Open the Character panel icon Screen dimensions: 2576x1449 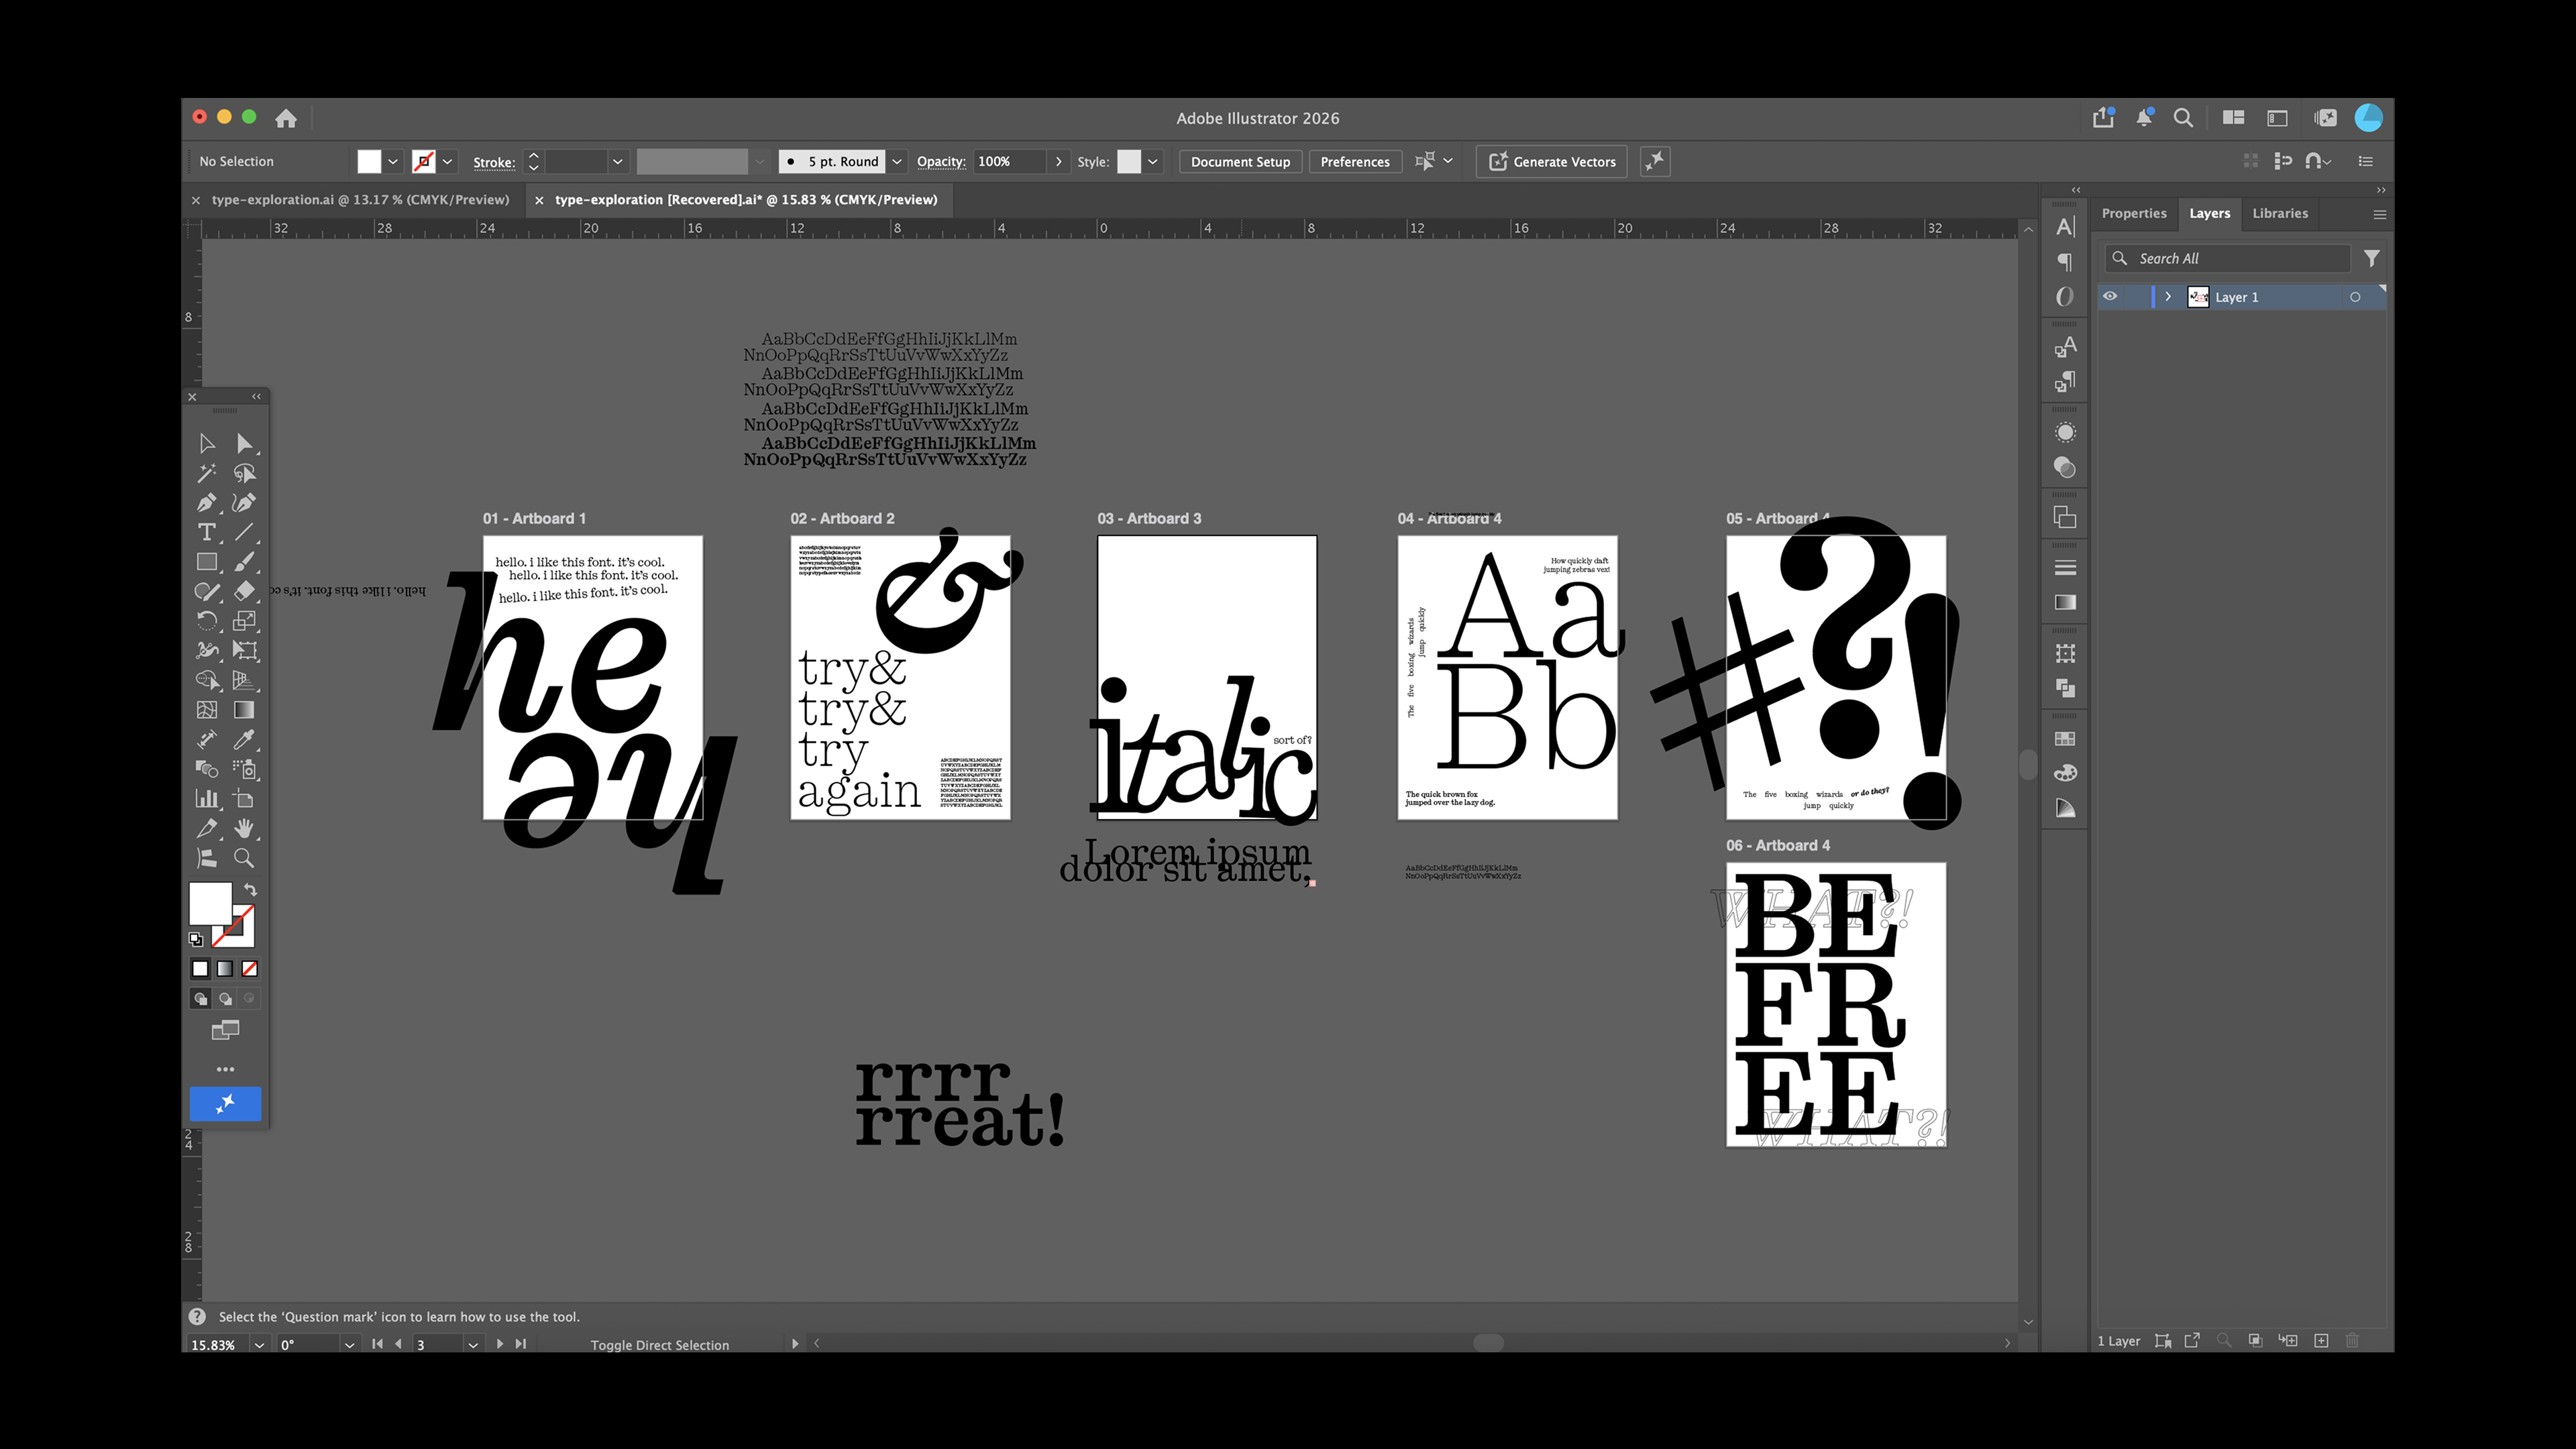click(x=2065, y=227)
